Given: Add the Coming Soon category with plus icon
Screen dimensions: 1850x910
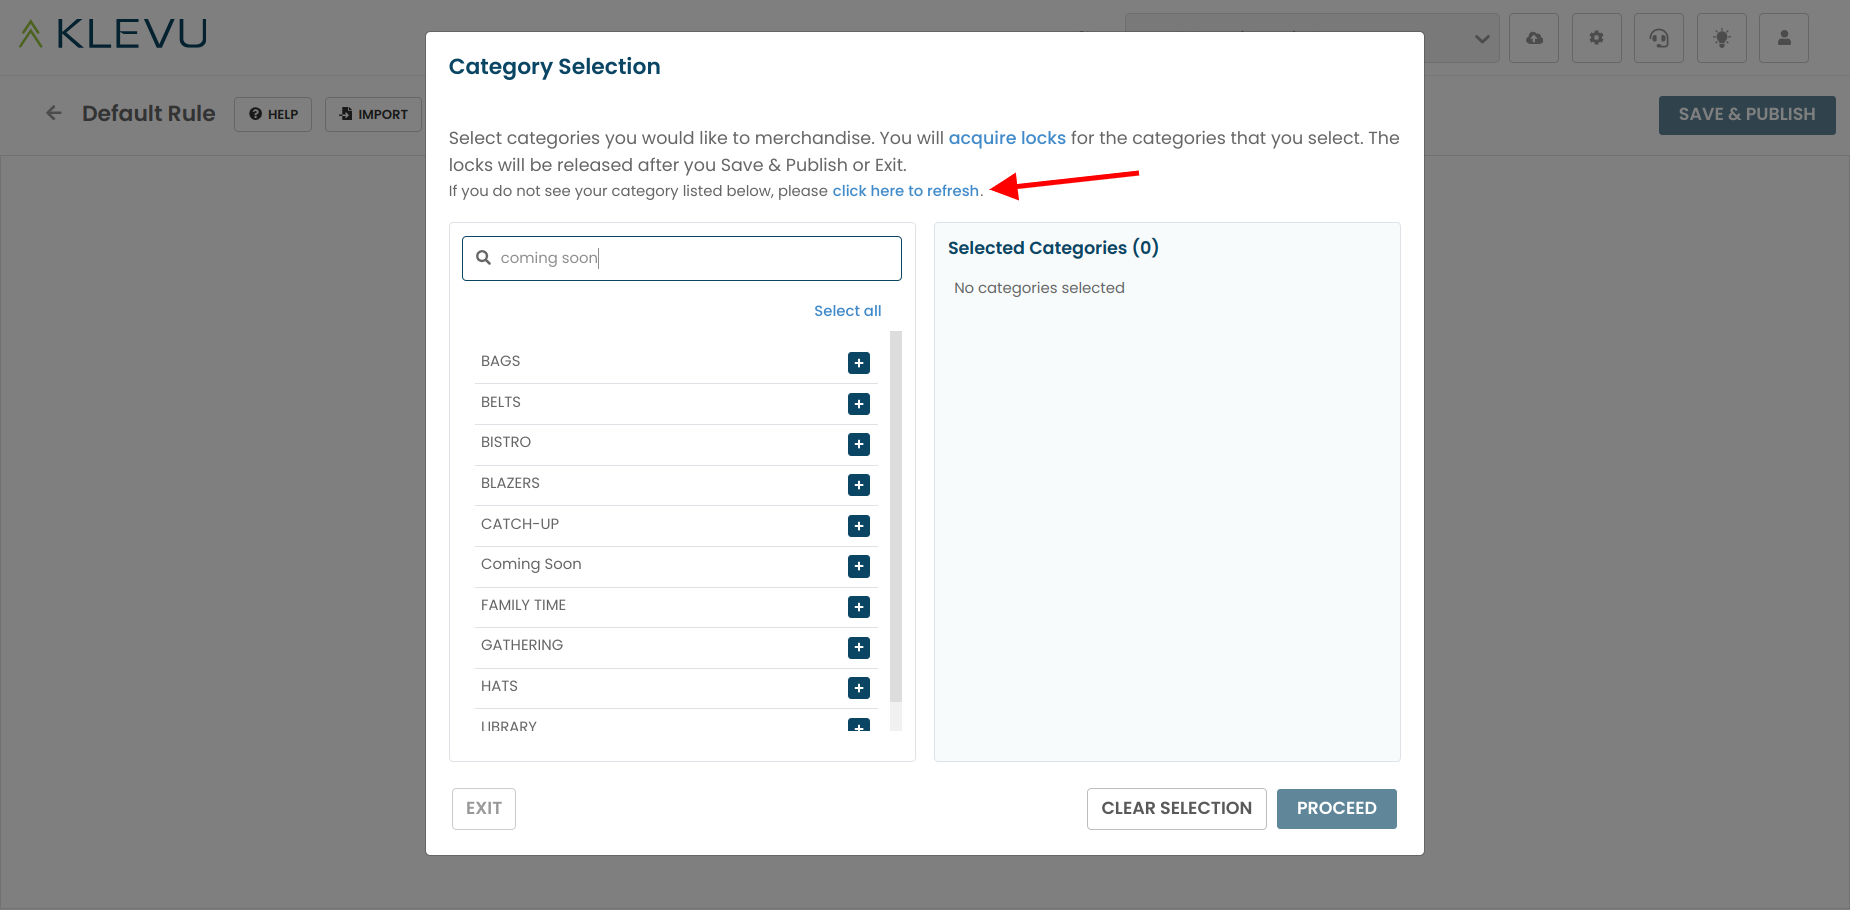Looking at the screenshot, I should click(858, 566).
